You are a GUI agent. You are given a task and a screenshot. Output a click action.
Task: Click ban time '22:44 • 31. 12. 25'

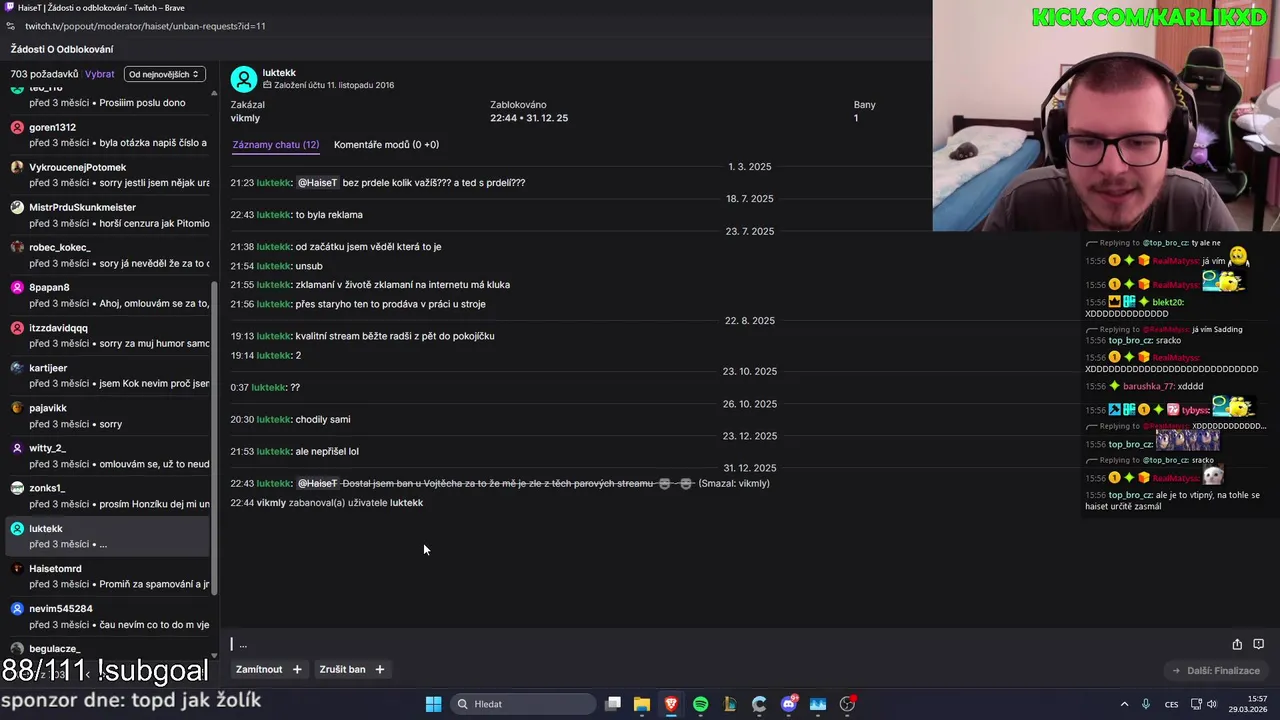(x=529, y=118)
